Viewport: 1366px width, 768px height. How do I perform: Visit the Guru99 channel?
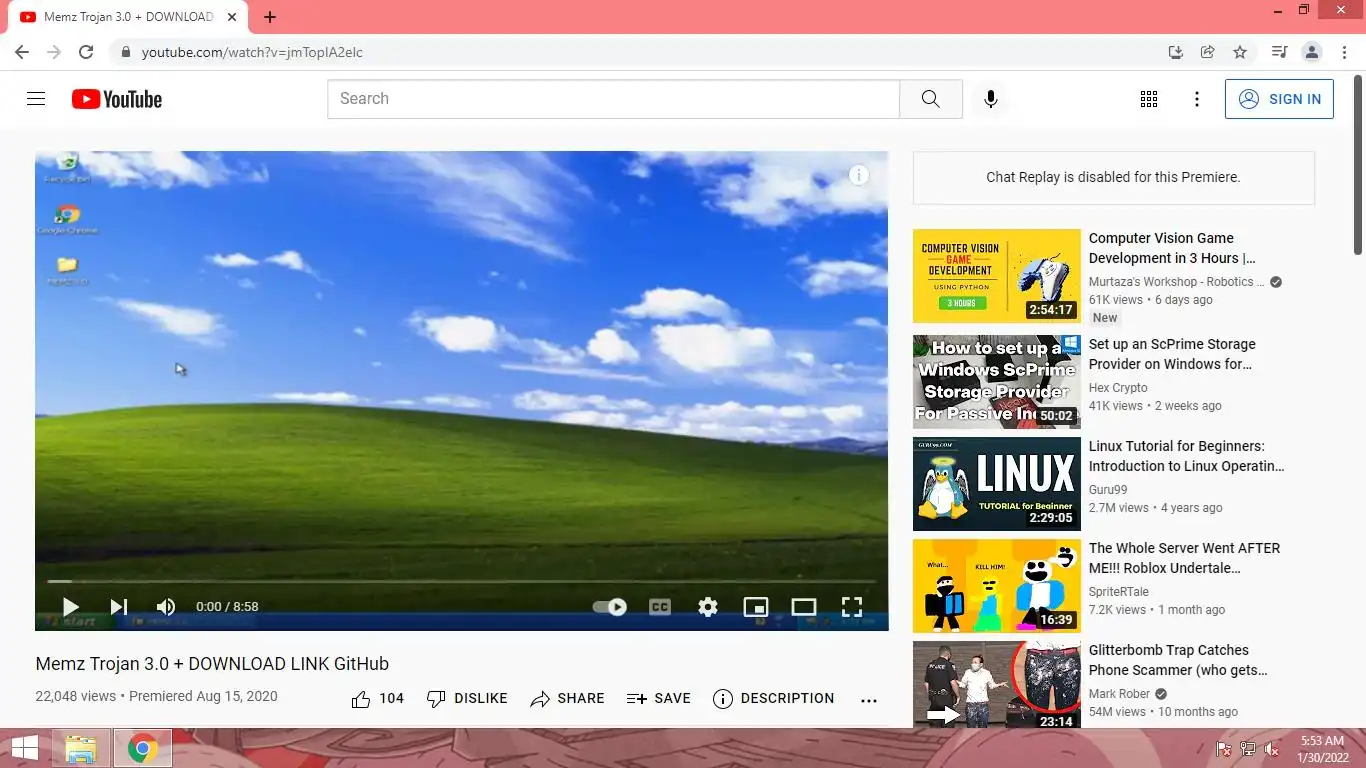(x=1108, y=490)
